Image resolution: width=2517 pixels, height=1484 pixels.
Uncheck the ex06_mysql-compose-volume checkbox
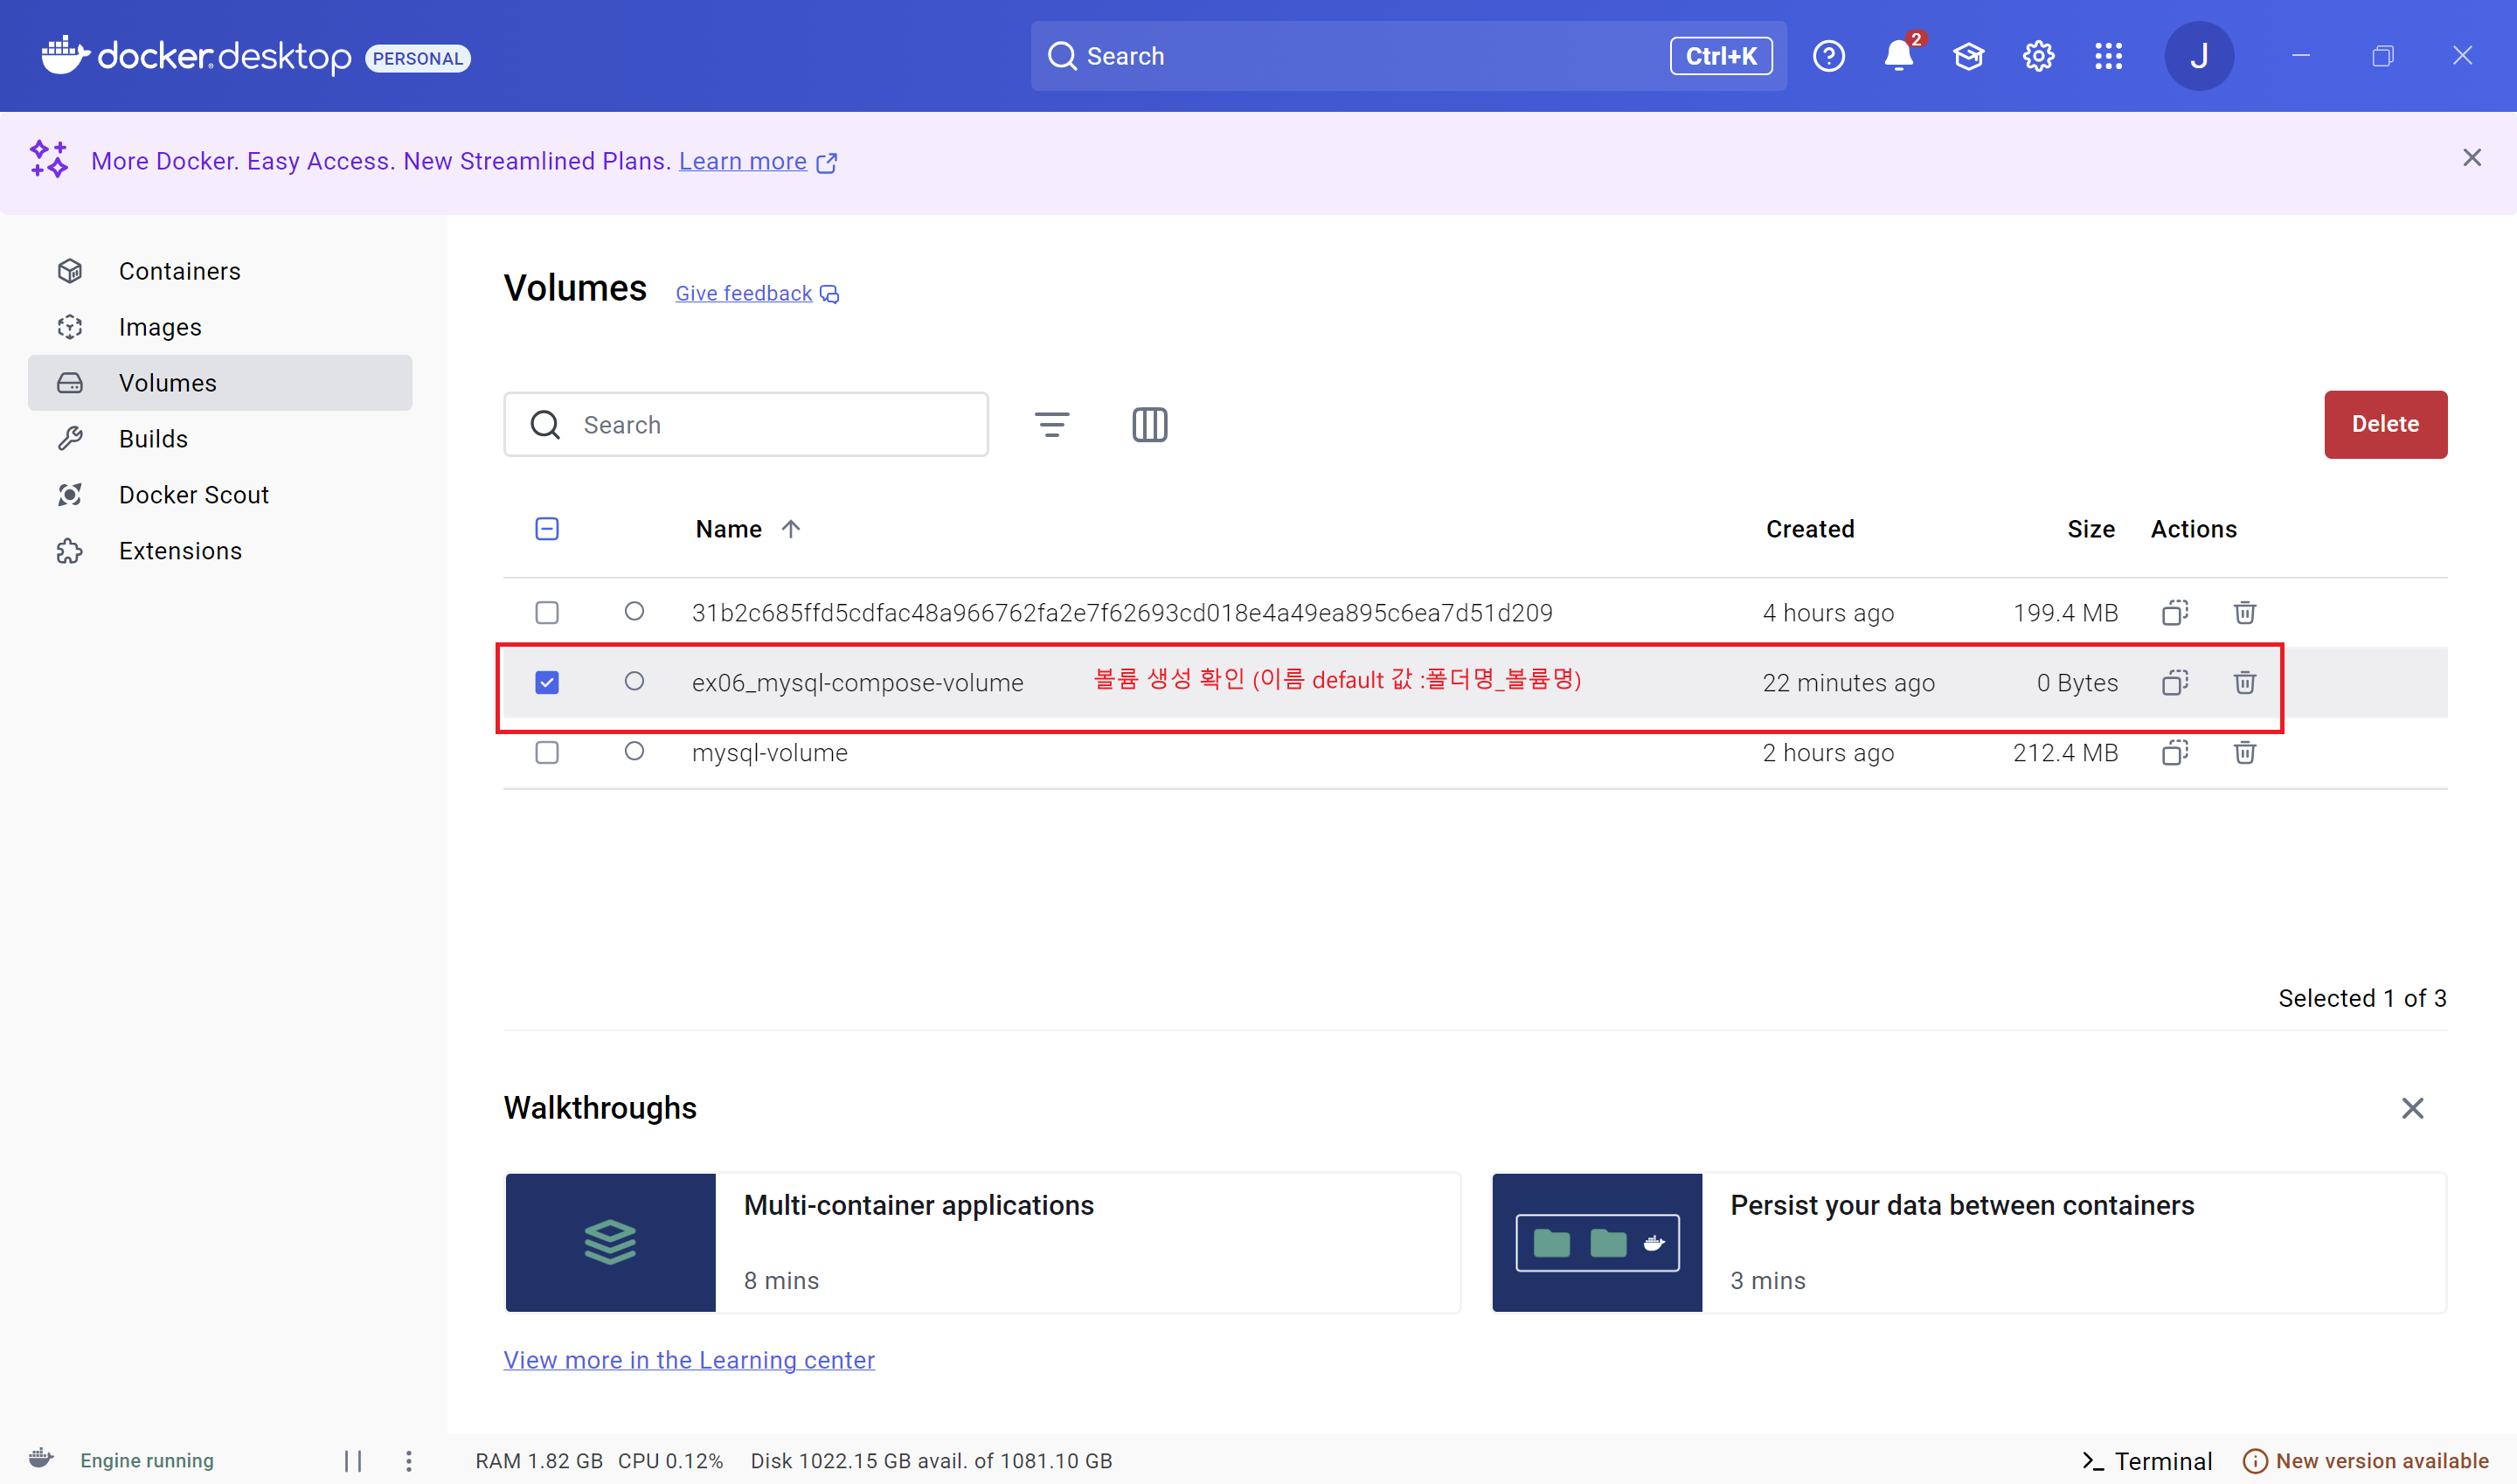click(x=547, y=682)
